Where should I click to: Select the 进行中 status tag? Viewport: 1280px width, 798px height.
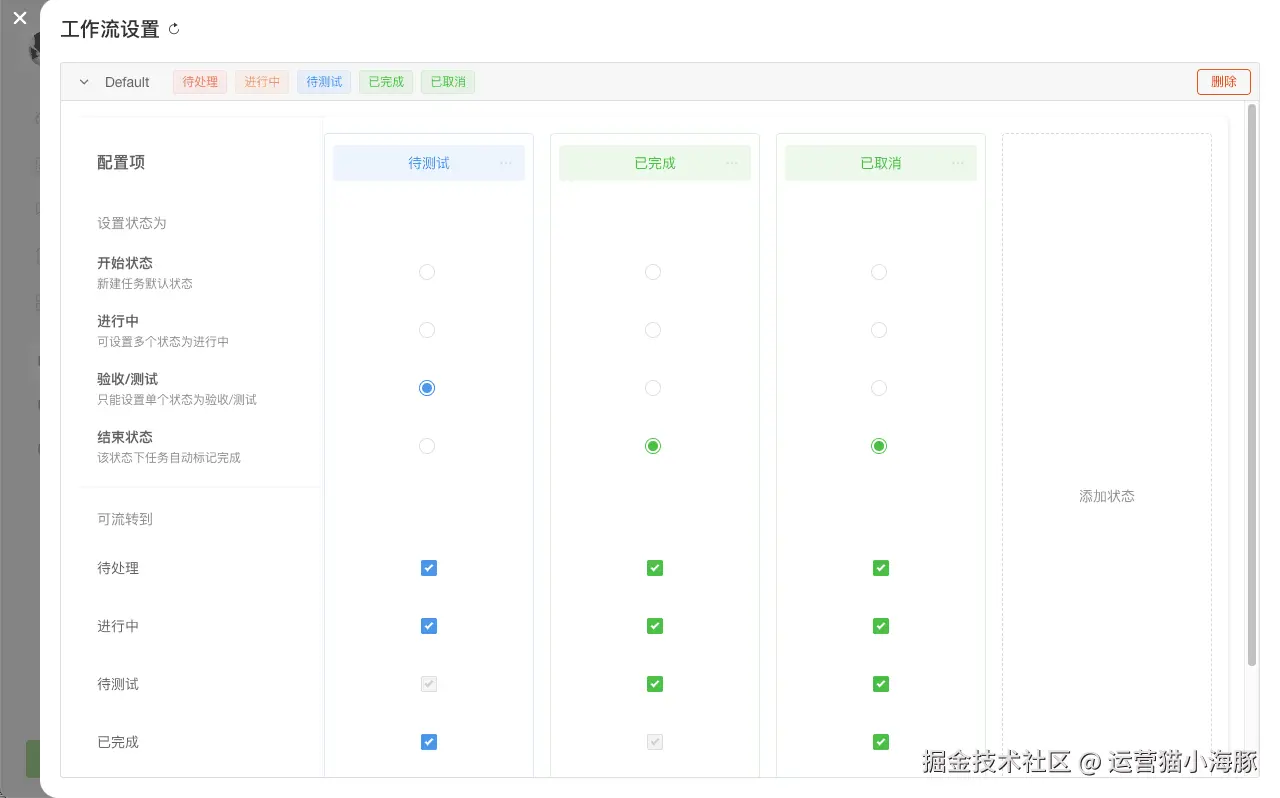[261, 82]
